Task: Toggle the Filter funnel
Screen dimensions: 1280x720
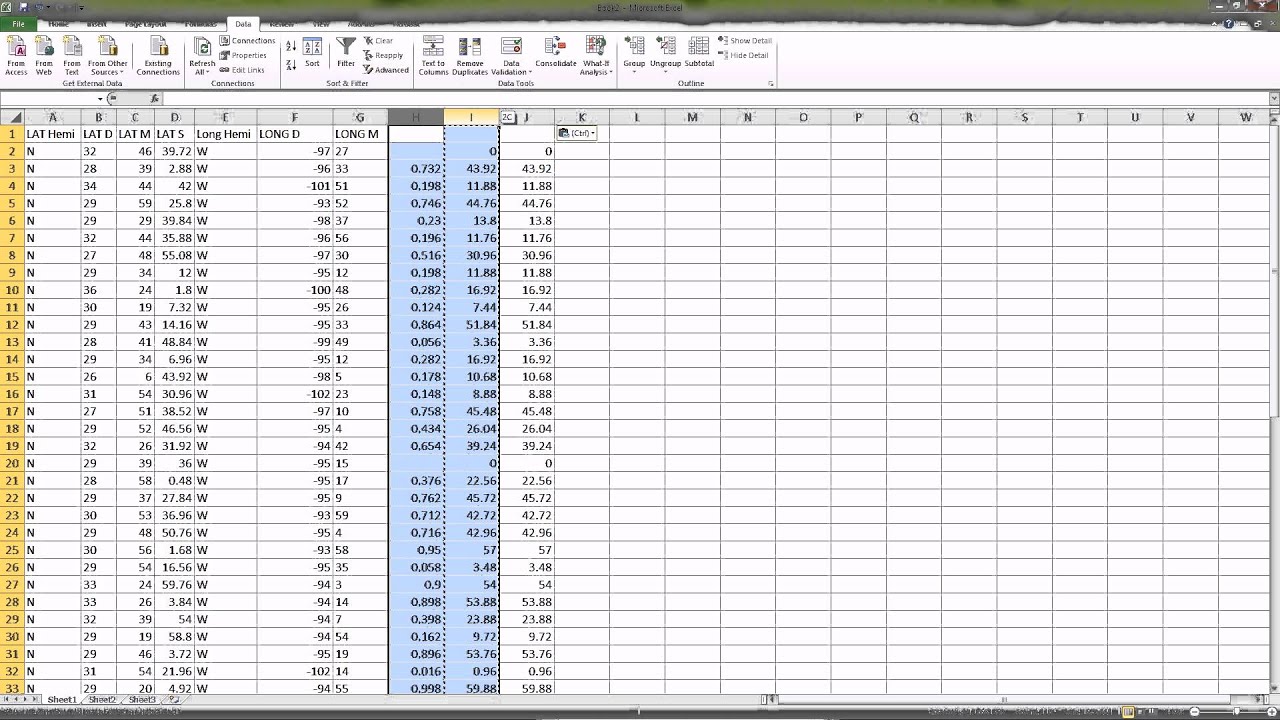Action: [346, 54]
